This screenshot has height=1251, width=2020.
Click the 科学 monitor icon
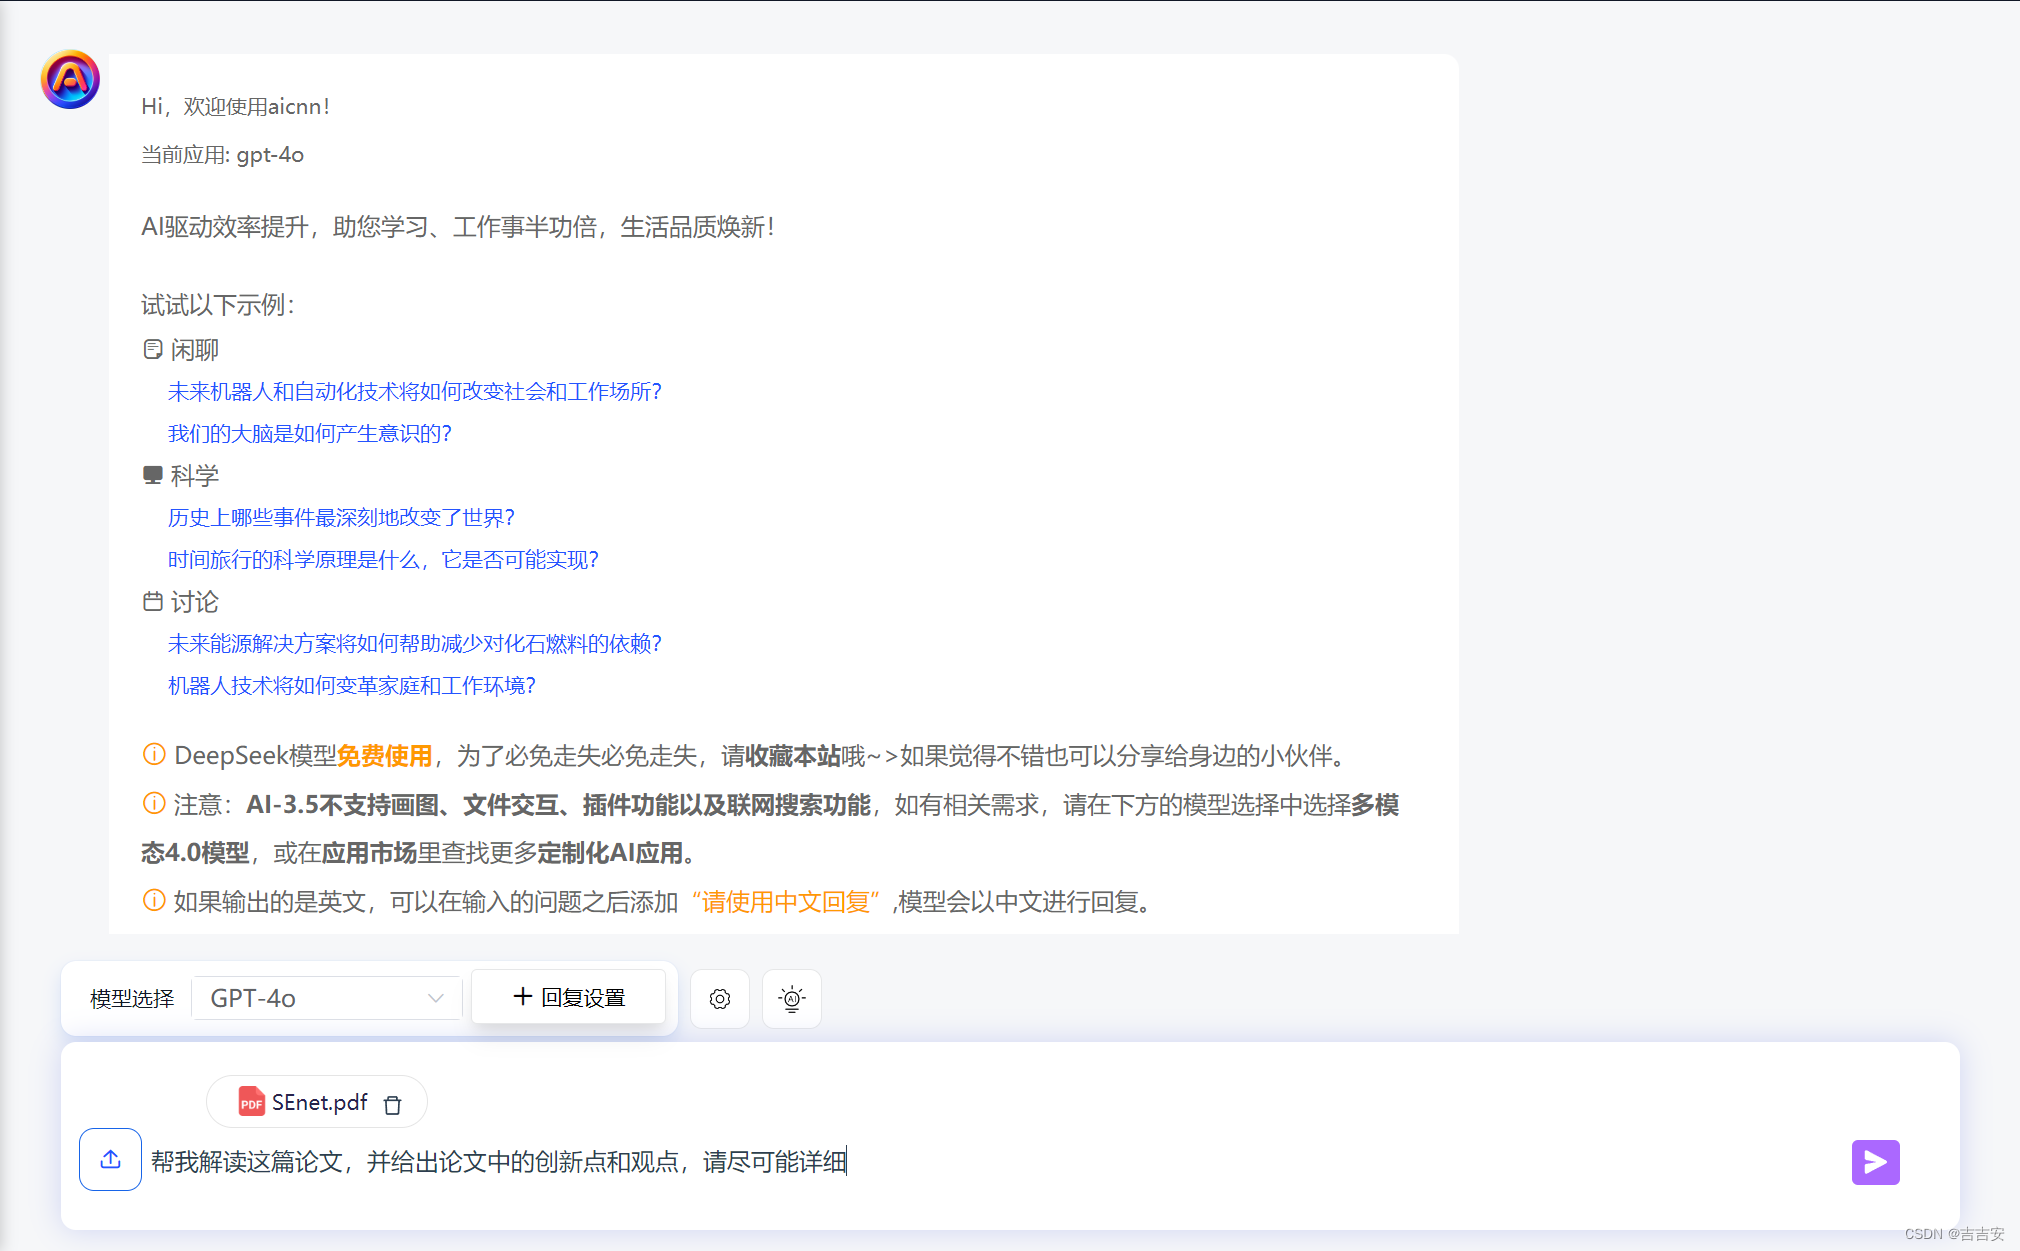tap(151, 474)
